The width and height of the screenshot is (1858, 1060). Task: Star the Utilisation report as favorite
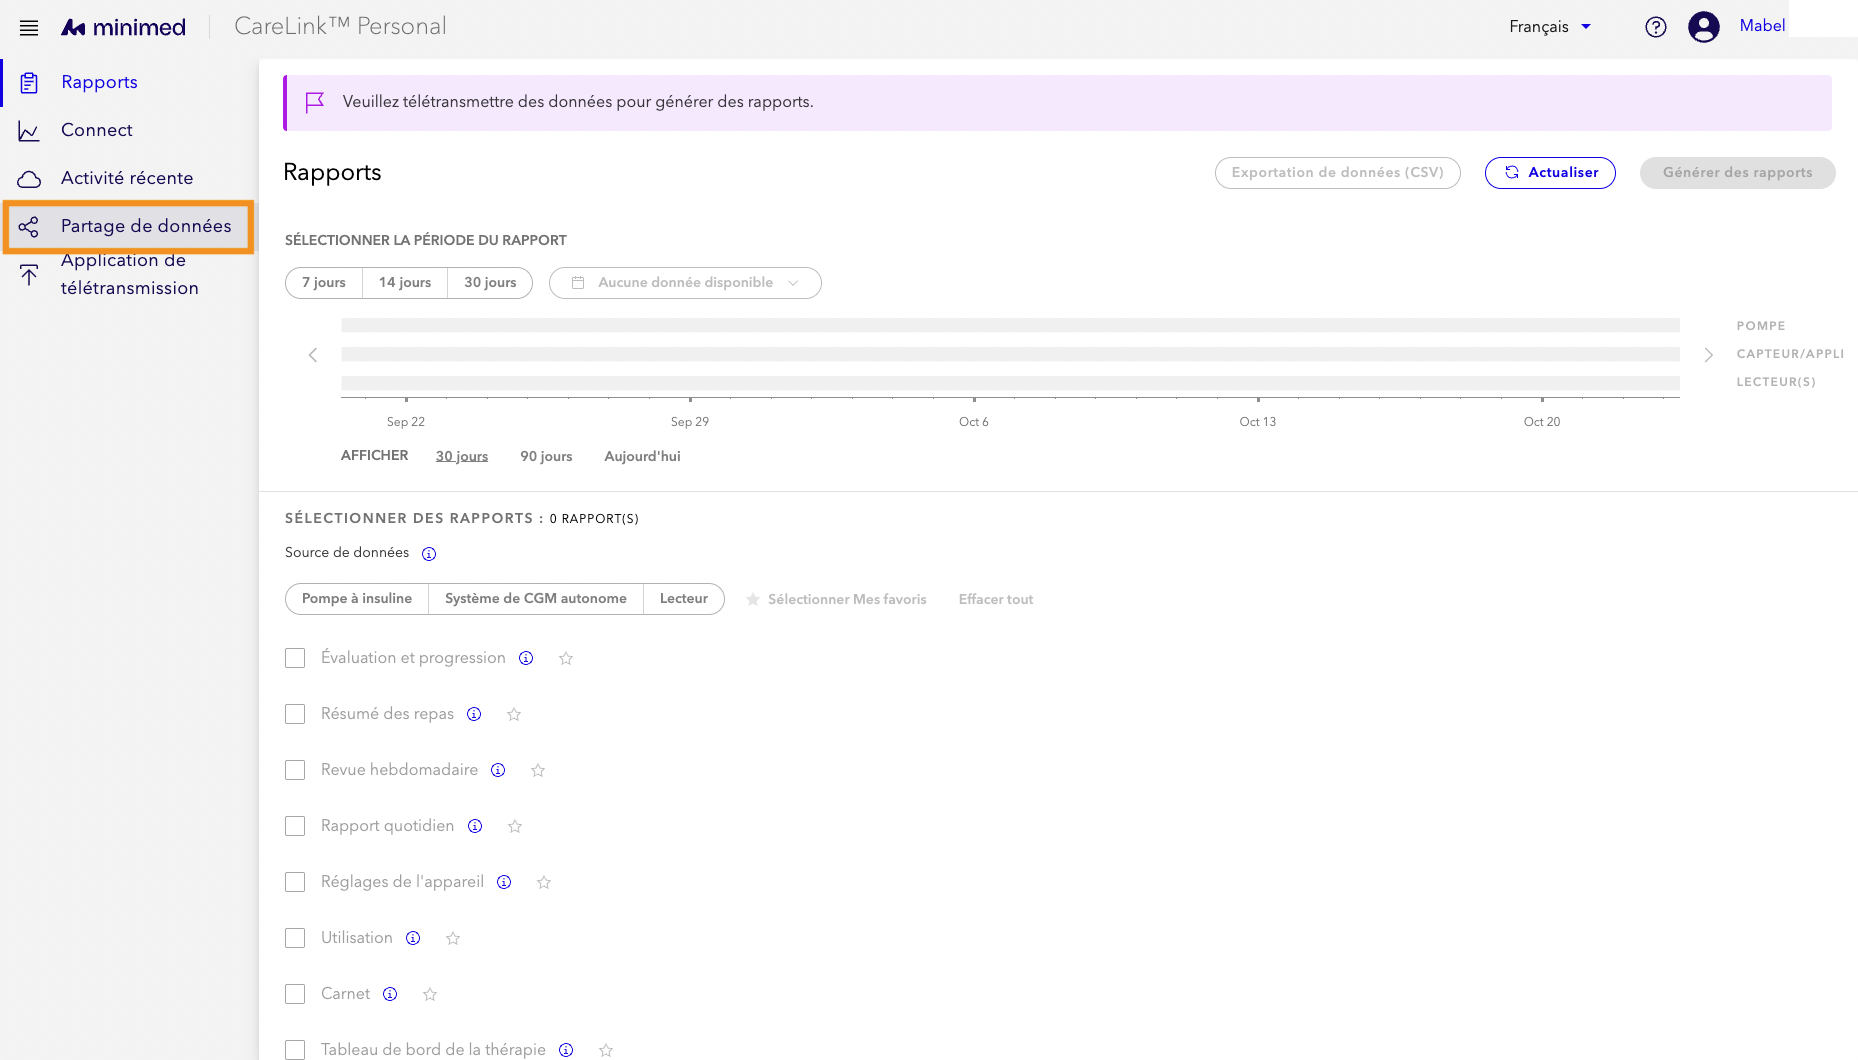coord(453,938)
